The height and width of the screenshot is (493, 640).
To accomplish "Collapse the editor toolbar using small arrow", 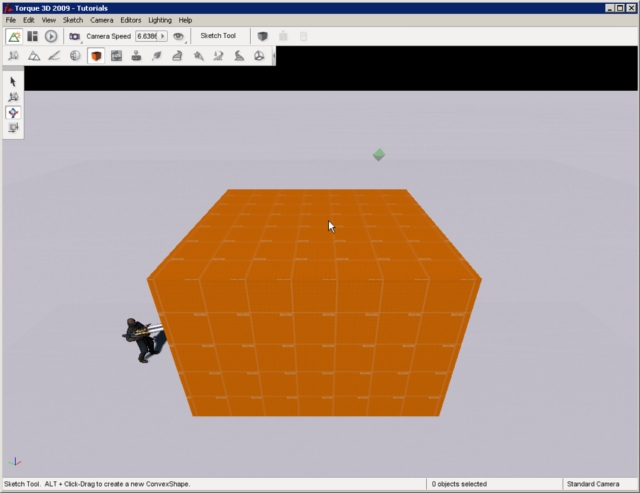I will 274,56.
